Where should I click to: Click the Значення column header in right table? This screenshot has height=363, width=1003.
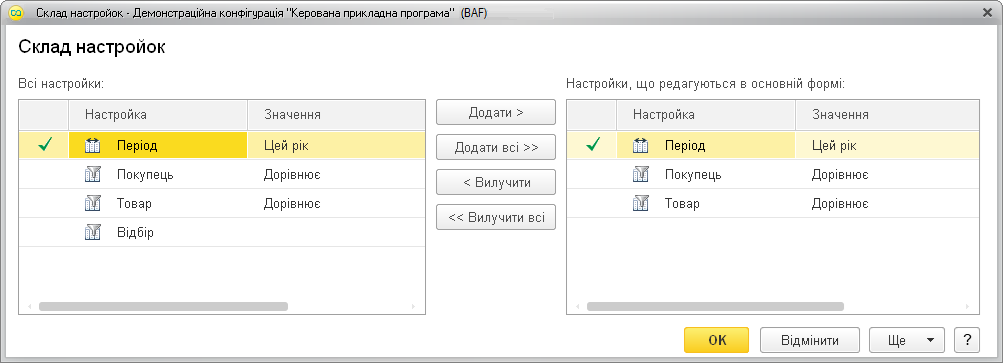[887, 115]
